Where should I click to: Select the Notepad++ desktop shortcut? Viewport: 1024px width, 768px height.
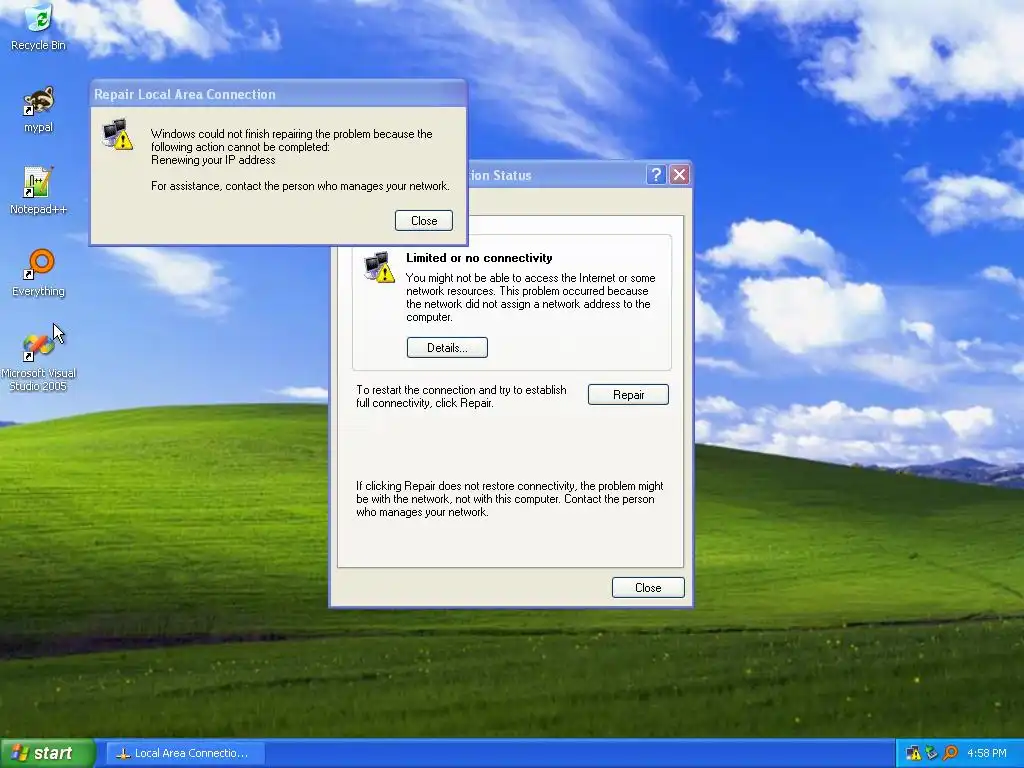[39, 190]
